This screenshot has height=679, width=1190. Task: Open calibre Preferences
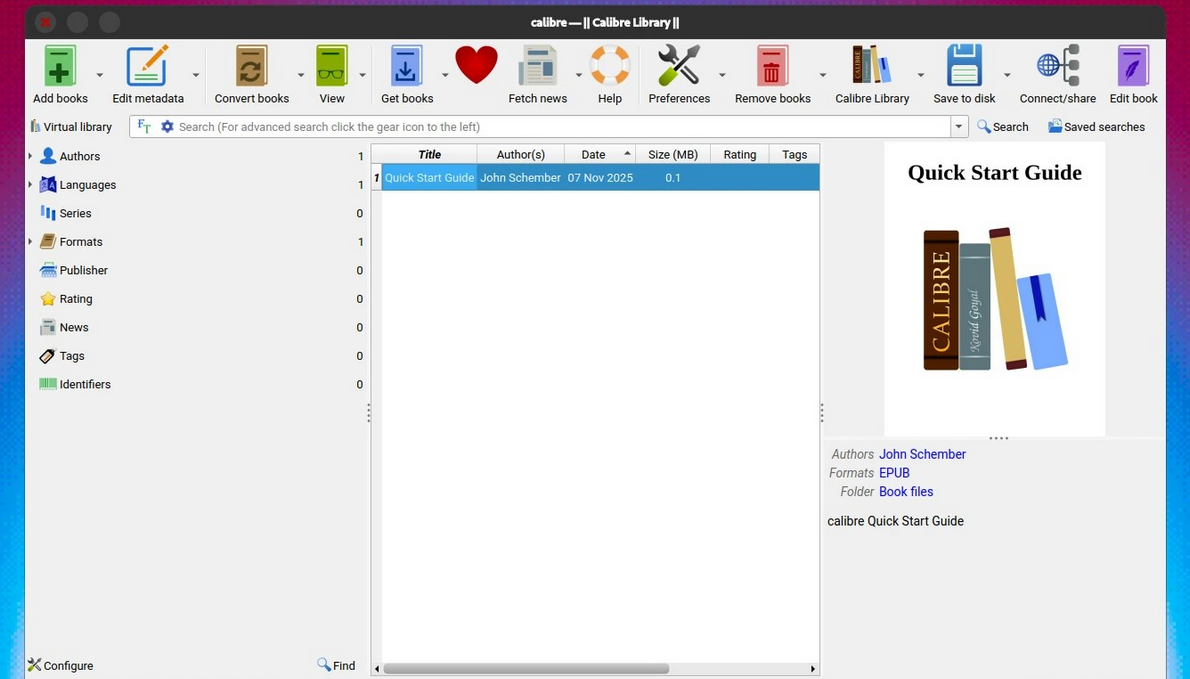tap(678, 68)
